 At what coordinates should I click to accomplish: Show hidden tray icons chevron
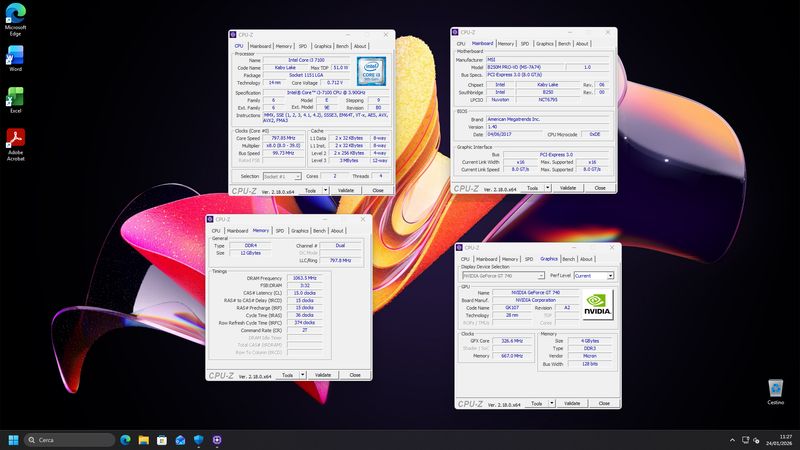(x=732, y=440)
